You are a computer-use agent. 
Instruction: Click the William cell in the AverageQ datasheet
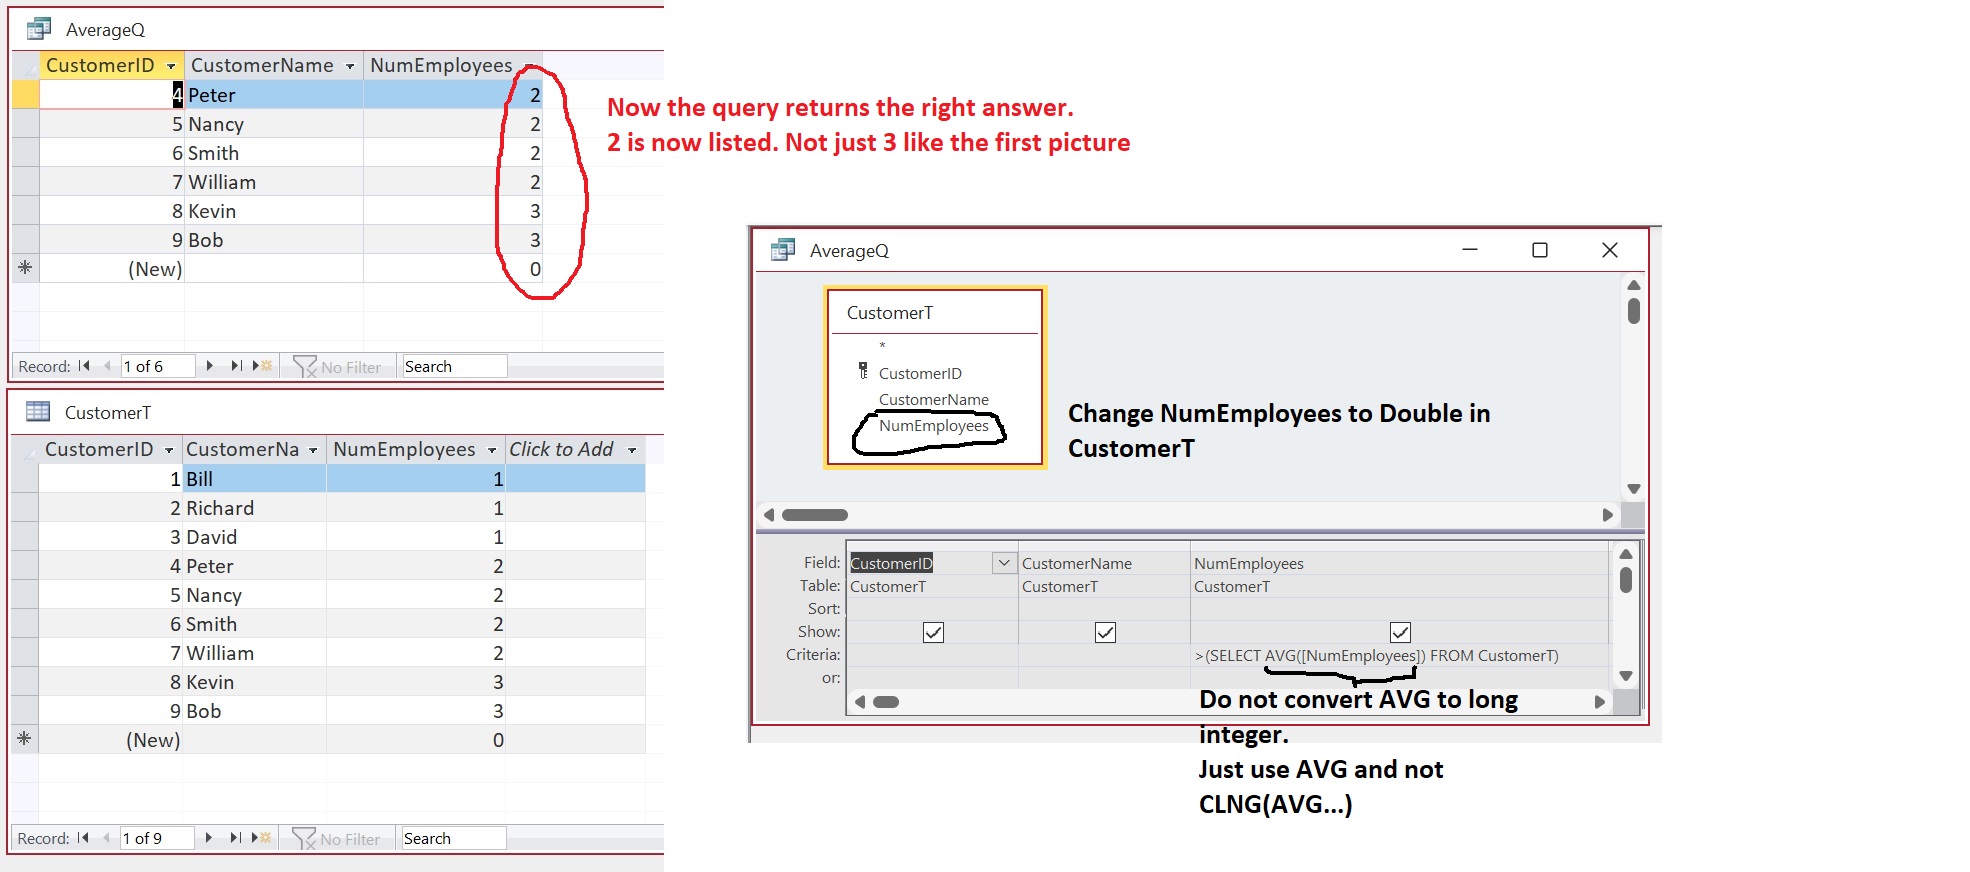(x=273, y=182)
